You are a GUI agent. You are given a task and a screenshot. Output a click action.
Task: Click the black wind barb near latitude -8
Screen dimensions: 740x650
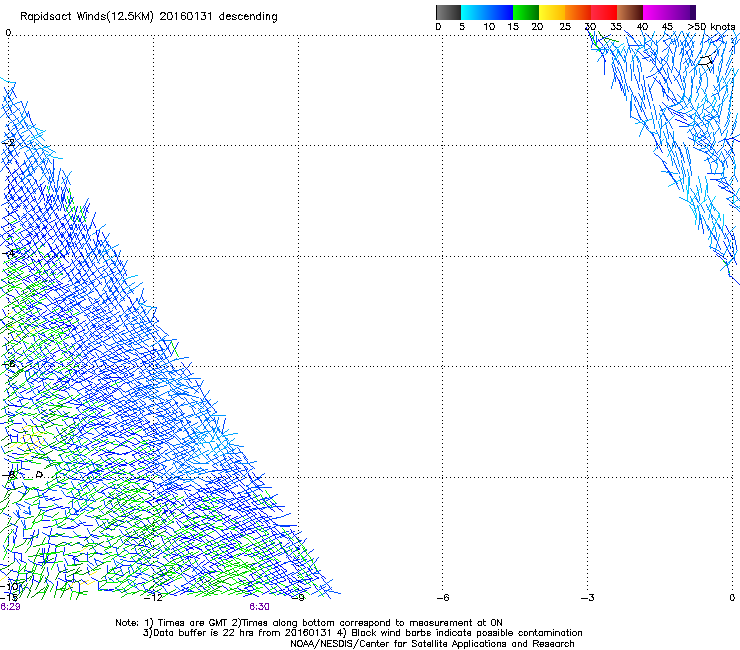coord(40,474)
